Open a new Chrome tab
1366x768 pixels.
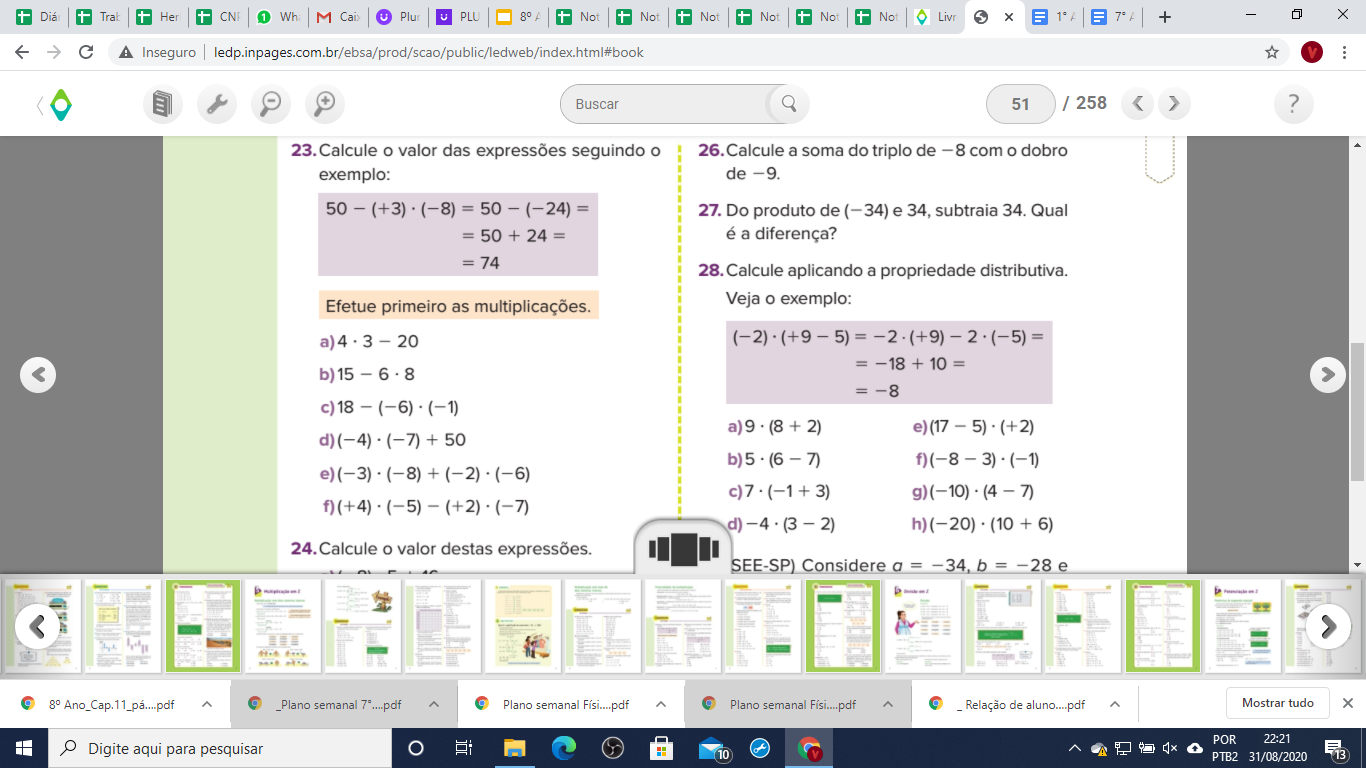coord(1164,17)
